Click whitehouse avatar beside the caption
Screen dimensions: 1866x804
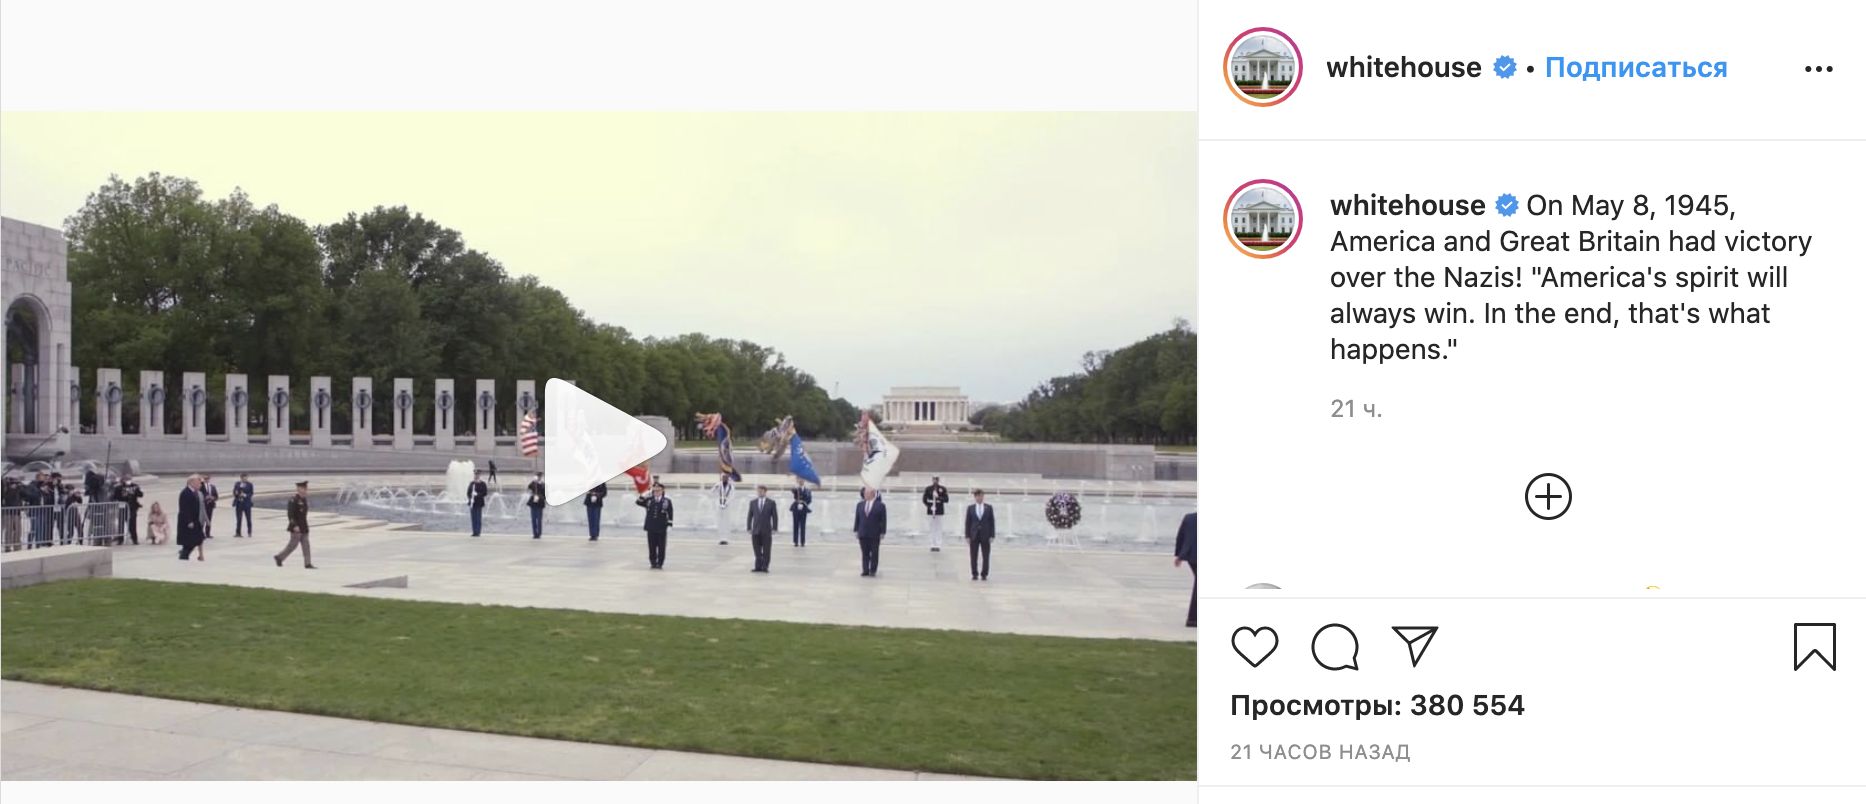[1263, 219]
